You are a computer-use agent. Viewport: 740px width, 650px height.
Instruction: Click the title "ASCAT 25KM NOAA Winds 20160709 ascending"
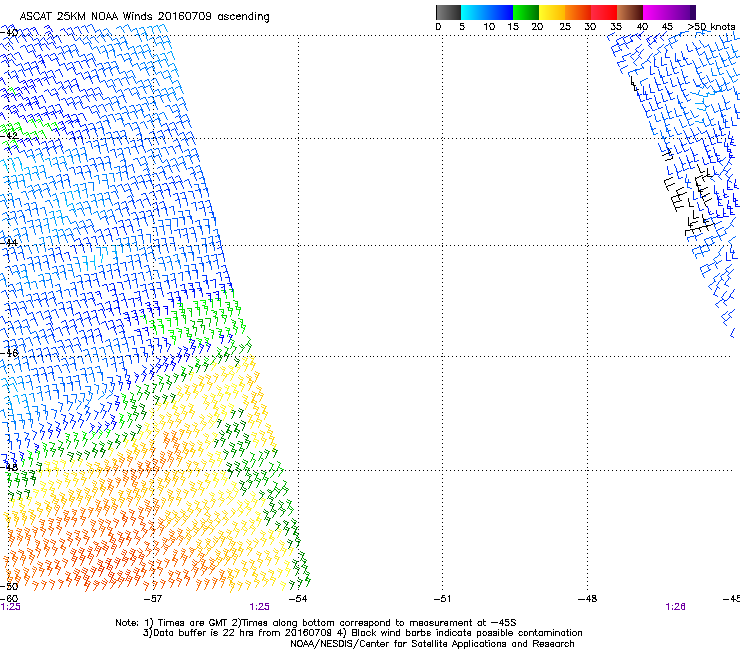(144, 17)
